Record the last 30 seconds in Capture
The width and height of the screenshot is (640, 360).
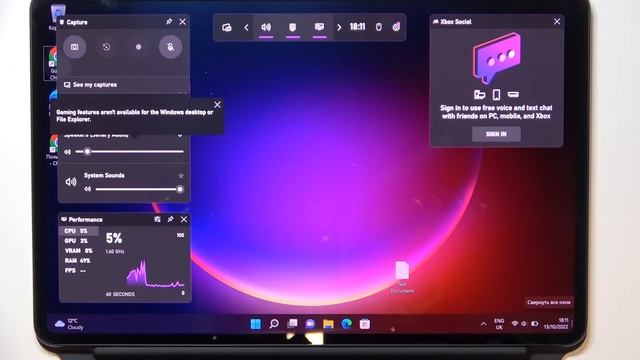(107, 47)
